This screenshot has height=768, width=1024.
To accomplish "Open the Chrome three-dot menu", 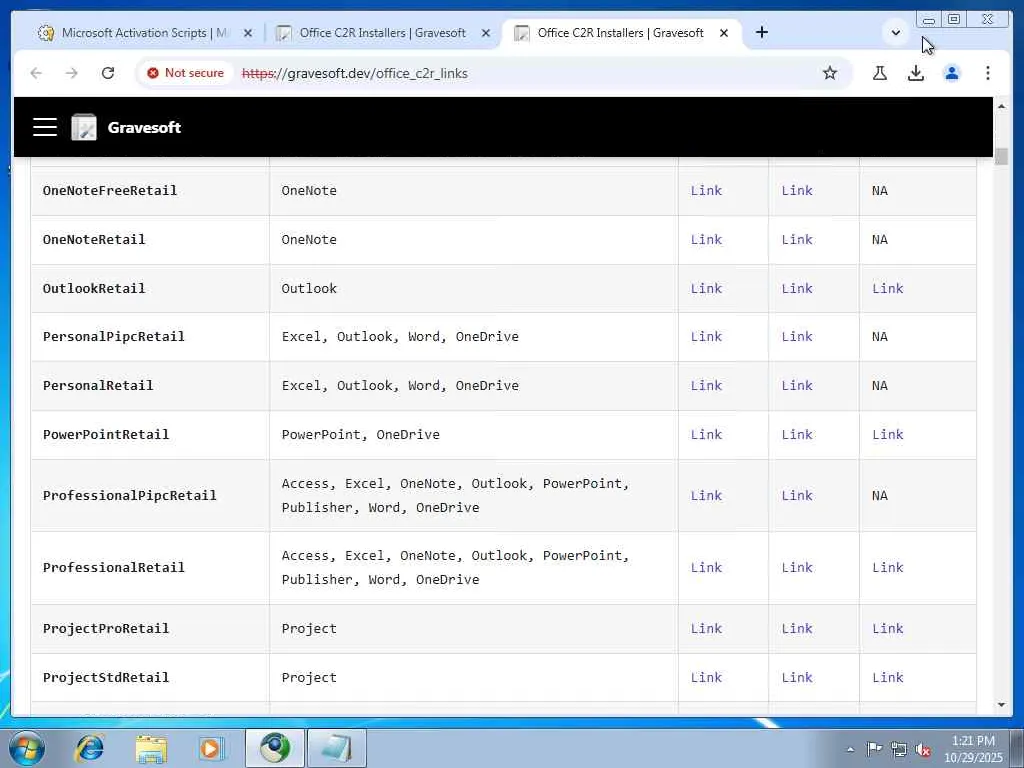I will tap(987, 73).
